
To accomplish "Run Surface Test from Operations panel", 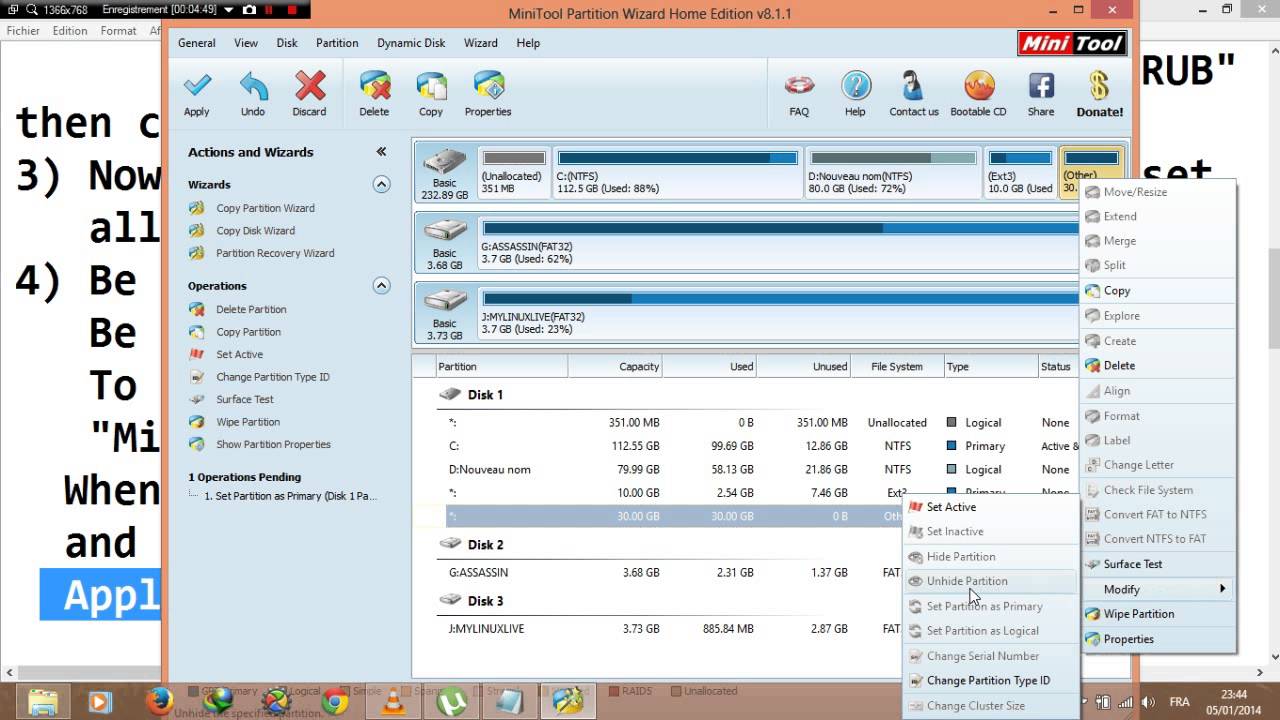I will (x=244, y=399).
